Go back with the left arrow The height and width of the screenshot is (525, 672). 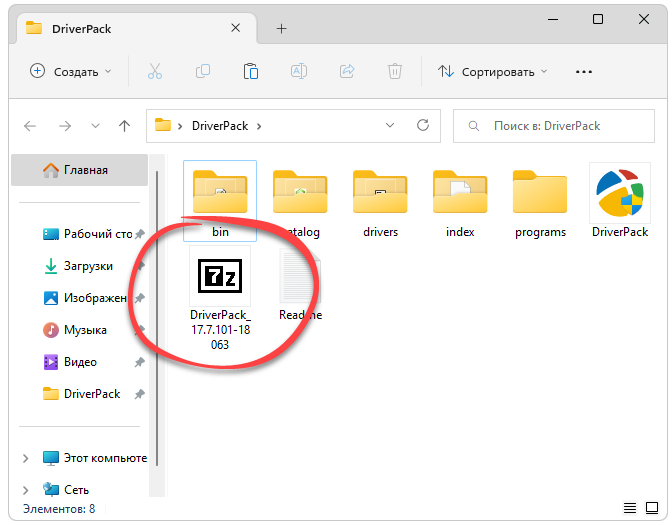[30, 126]
